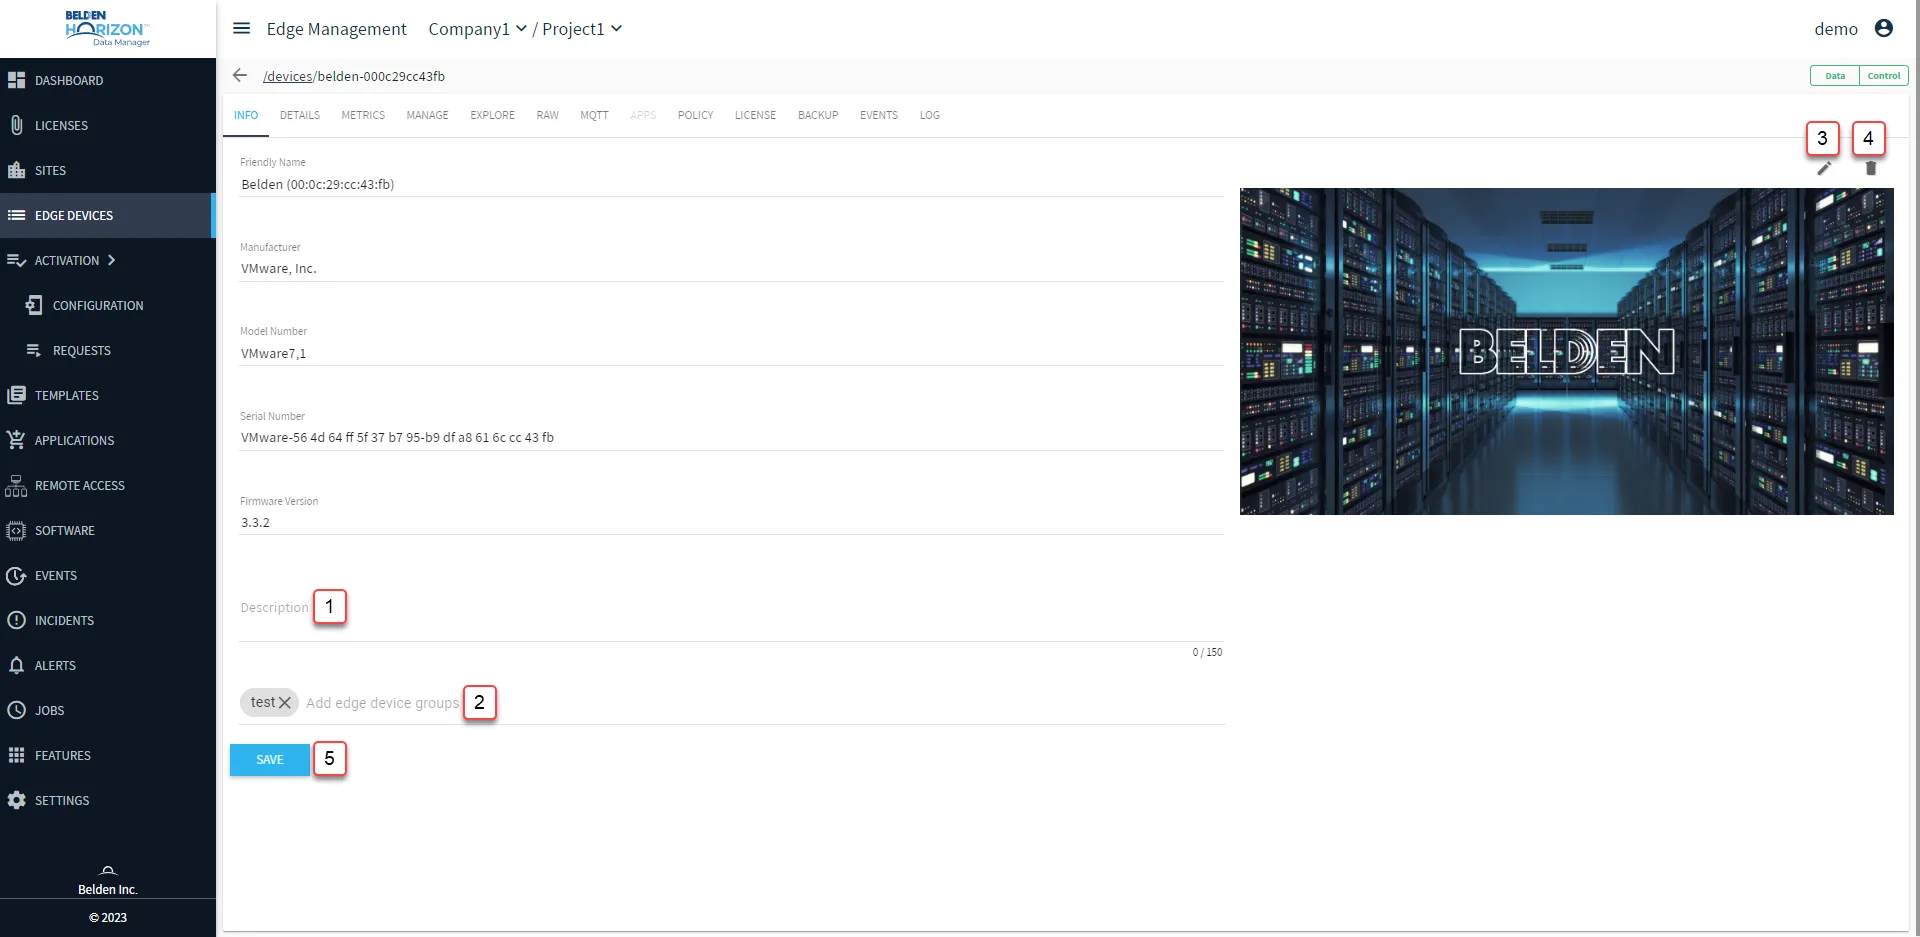The image size is (1920, 937).
Task: Remove the 'test' group chip using its X
Action: [285, 703]
